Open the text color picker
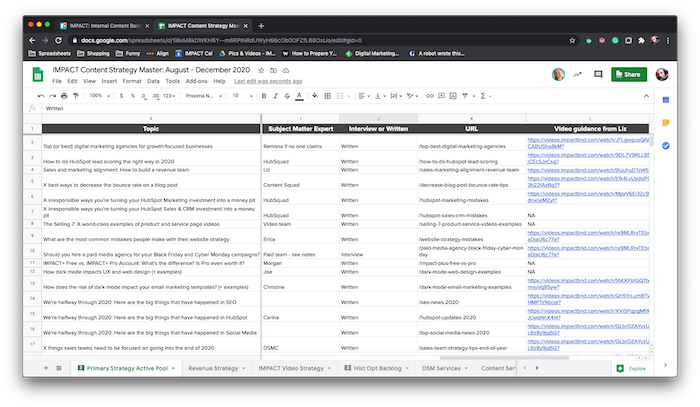700x407 pixels. pos(299,96)
